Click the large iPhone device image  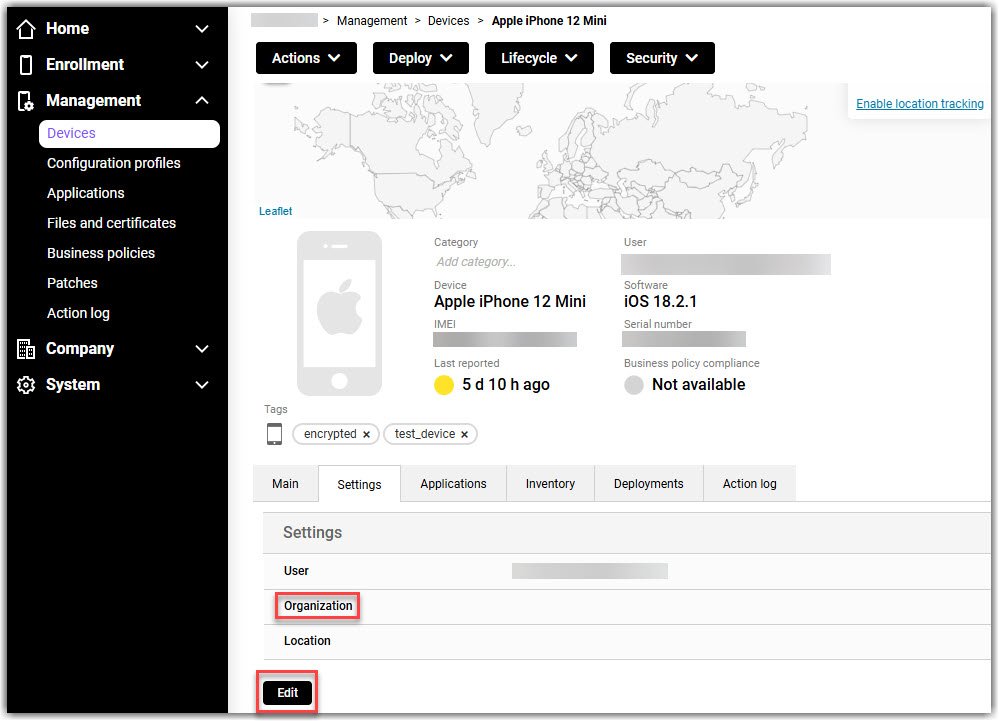340,313
